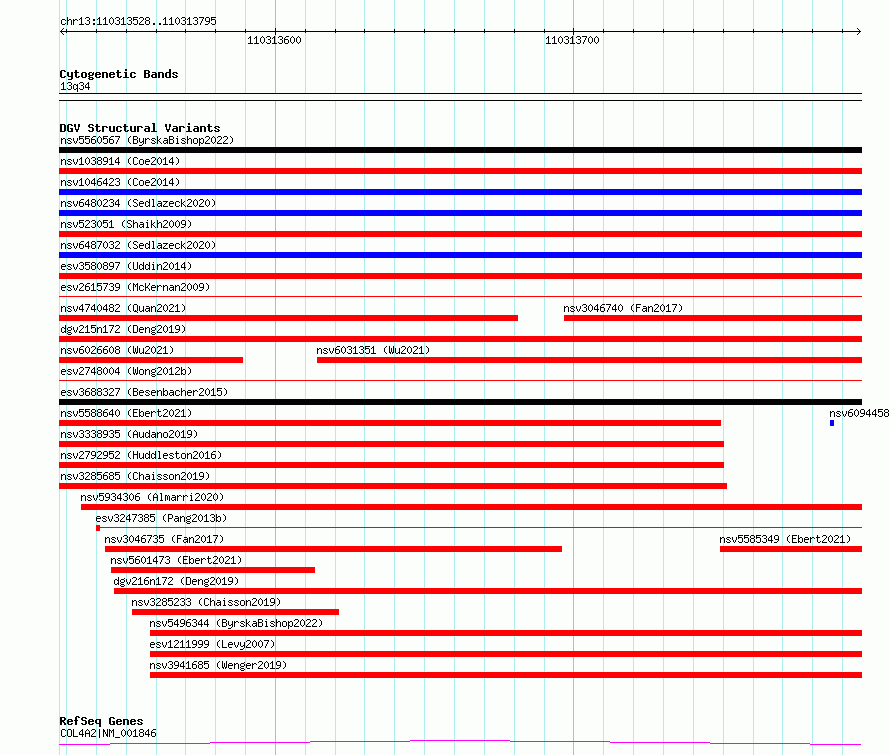Click the nsv5934306 (Almarri2020) label
This screenshot has width=890, height=755.
[x=152, y=497]
